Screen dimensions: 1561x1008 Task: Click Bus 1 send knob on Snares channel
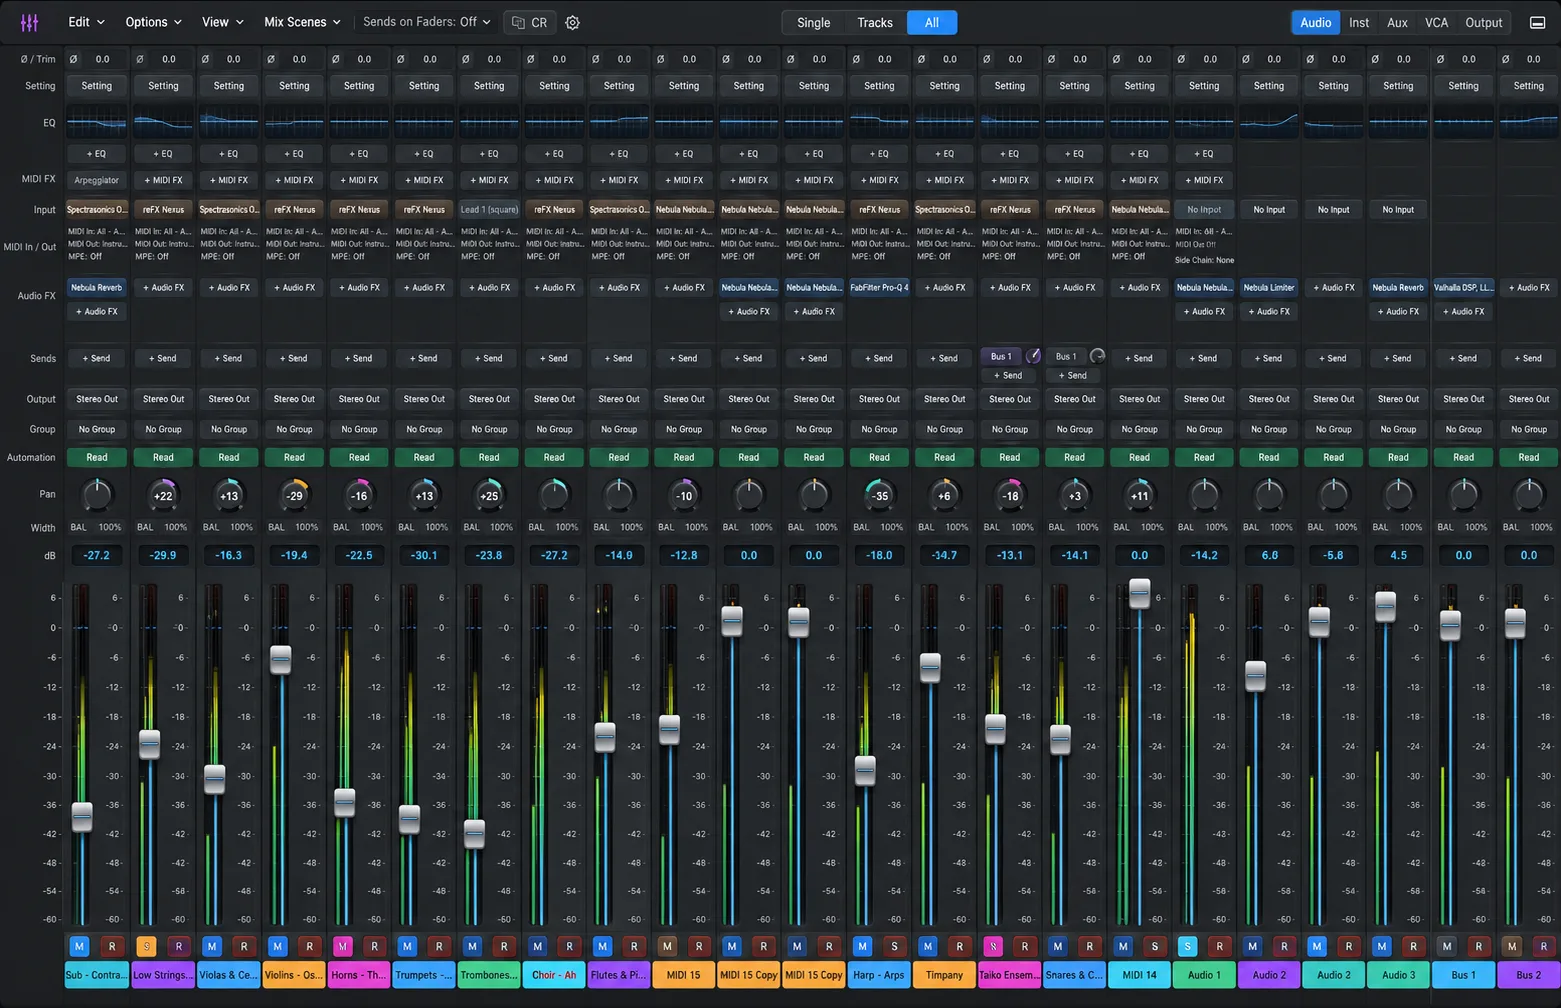(x=1097, y=356)
